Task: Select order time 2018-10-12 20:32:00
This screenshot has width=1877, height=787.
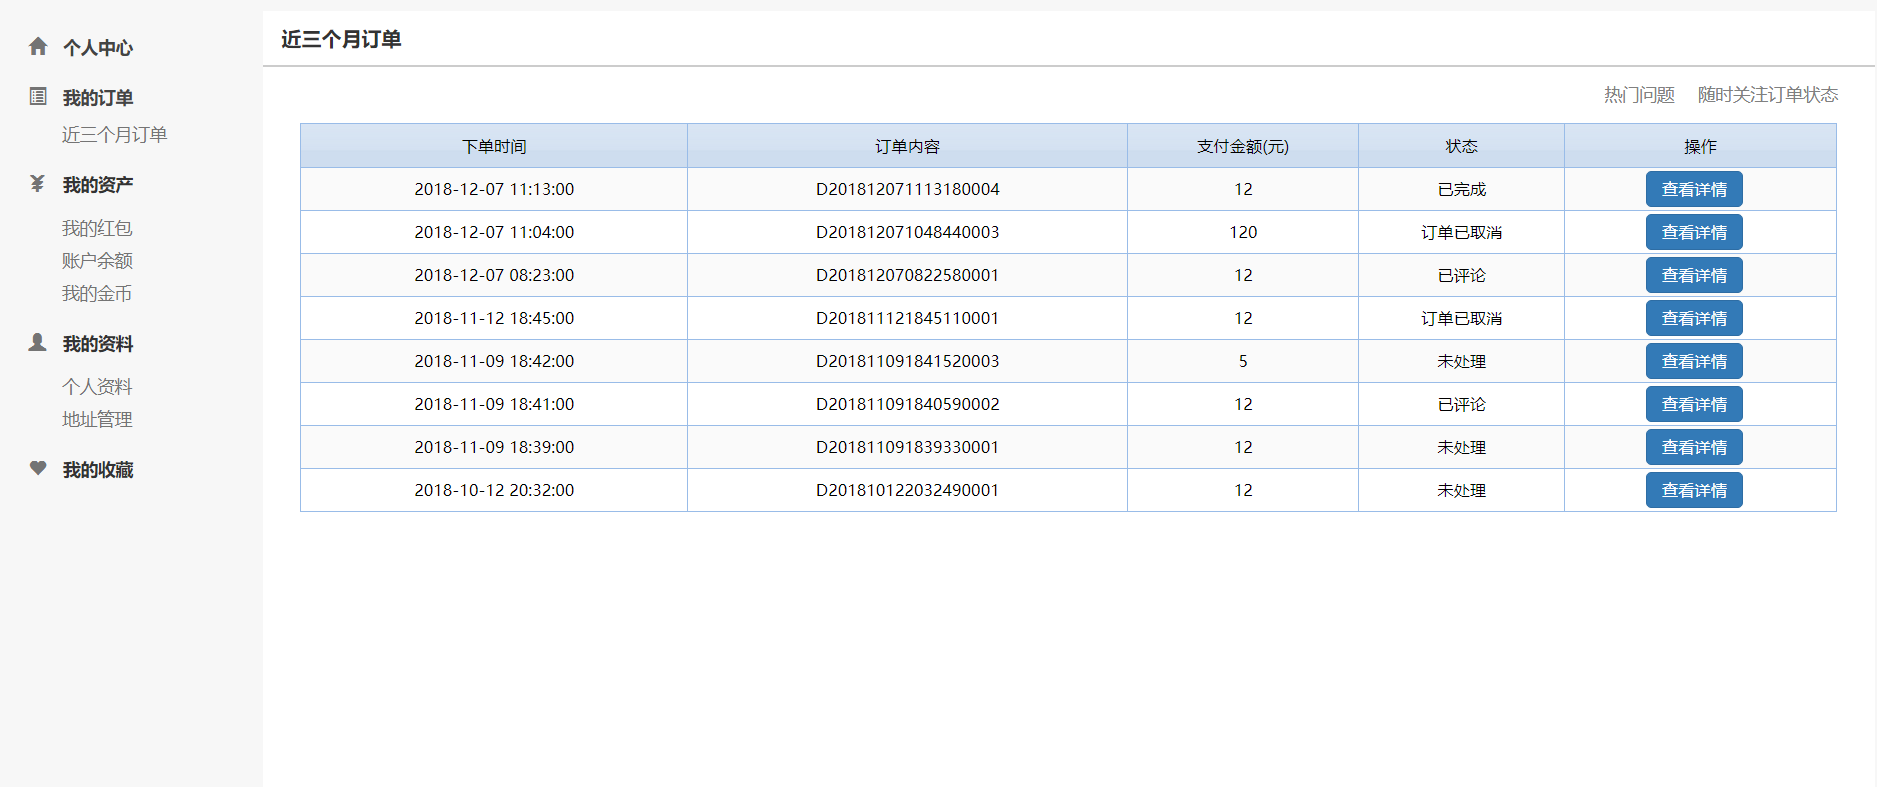Action: (x=494, y=490)
